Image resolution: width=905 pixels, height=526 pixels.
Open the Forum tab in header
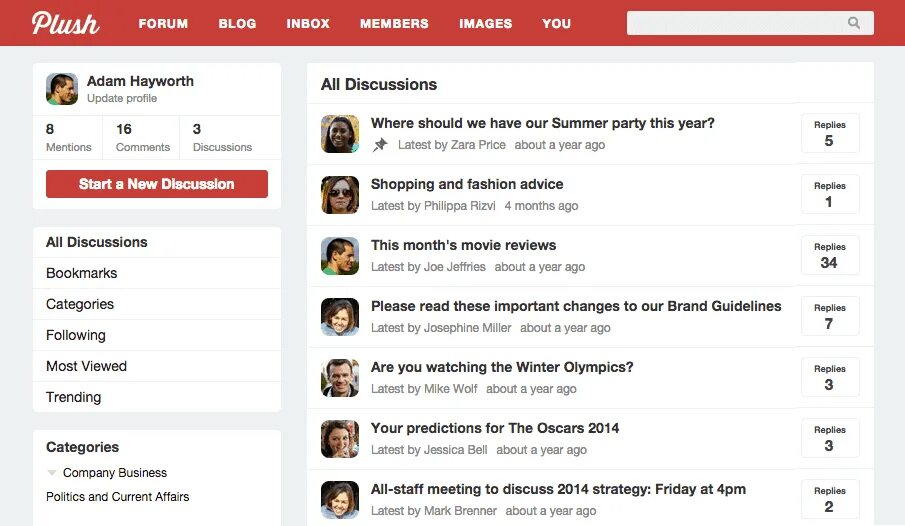click(163, 24)
